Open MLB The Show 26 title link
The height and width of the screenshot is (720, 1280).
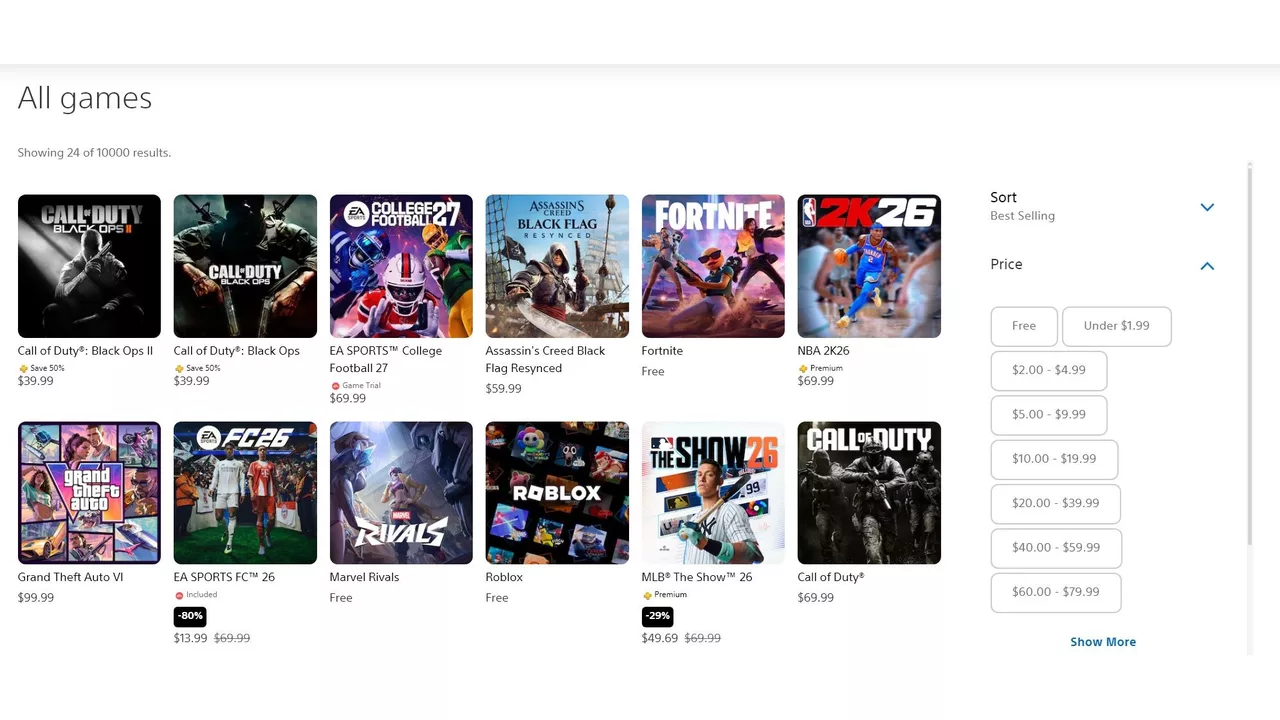pos(697,577)
